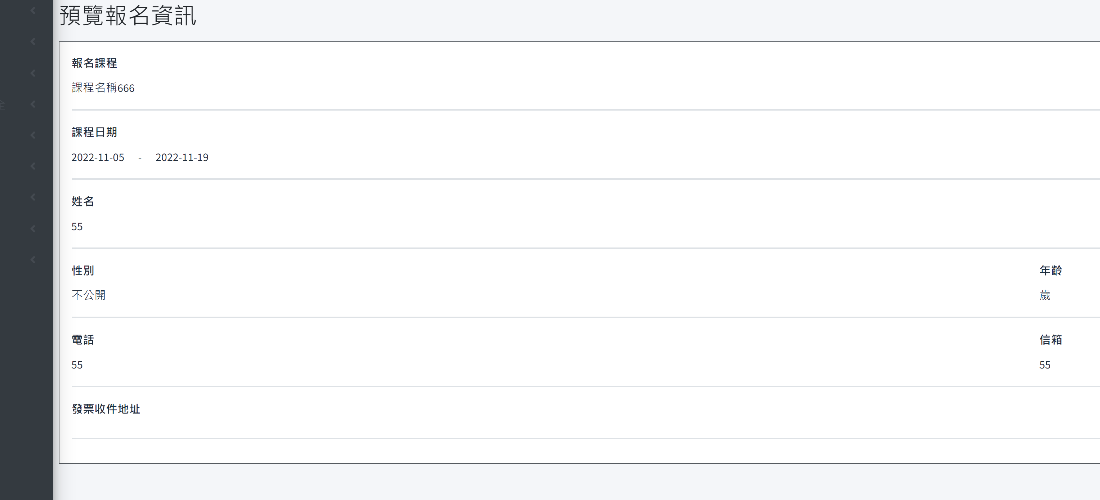The image size is (1100, 500).
Task: Click the 年齡 field label
Action: (x=1051, y=271)
